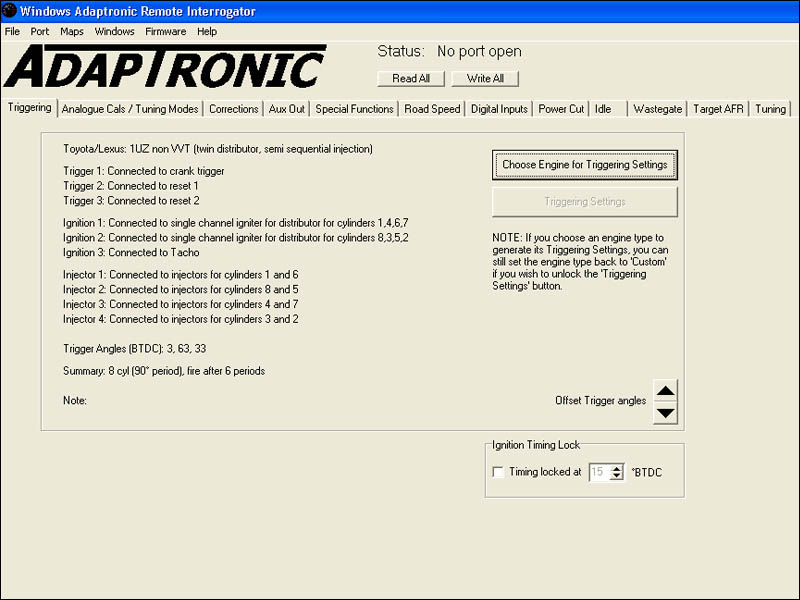Open the Road Speed tab
The image size is (800, 600).
[x=432, y=109]
